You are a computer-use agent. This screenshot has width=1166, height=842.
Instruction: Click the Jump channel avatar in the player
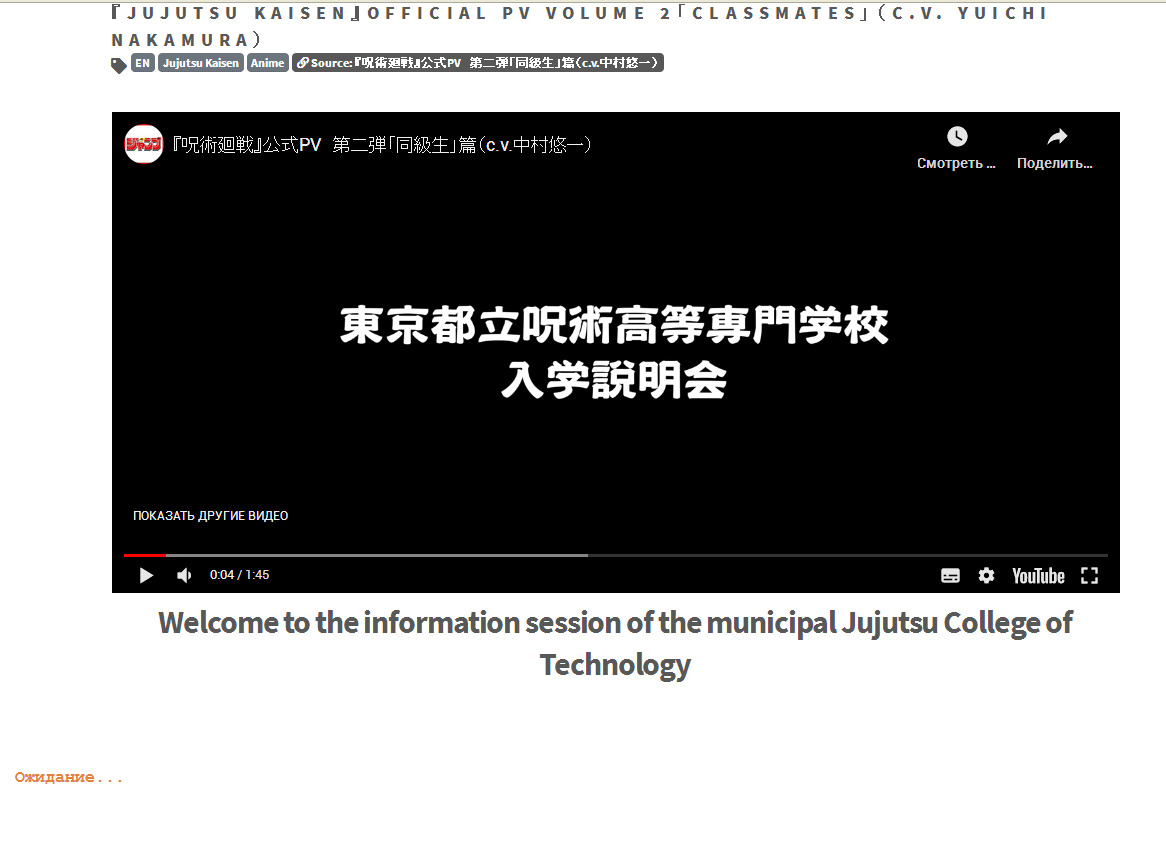pos(144,145)
